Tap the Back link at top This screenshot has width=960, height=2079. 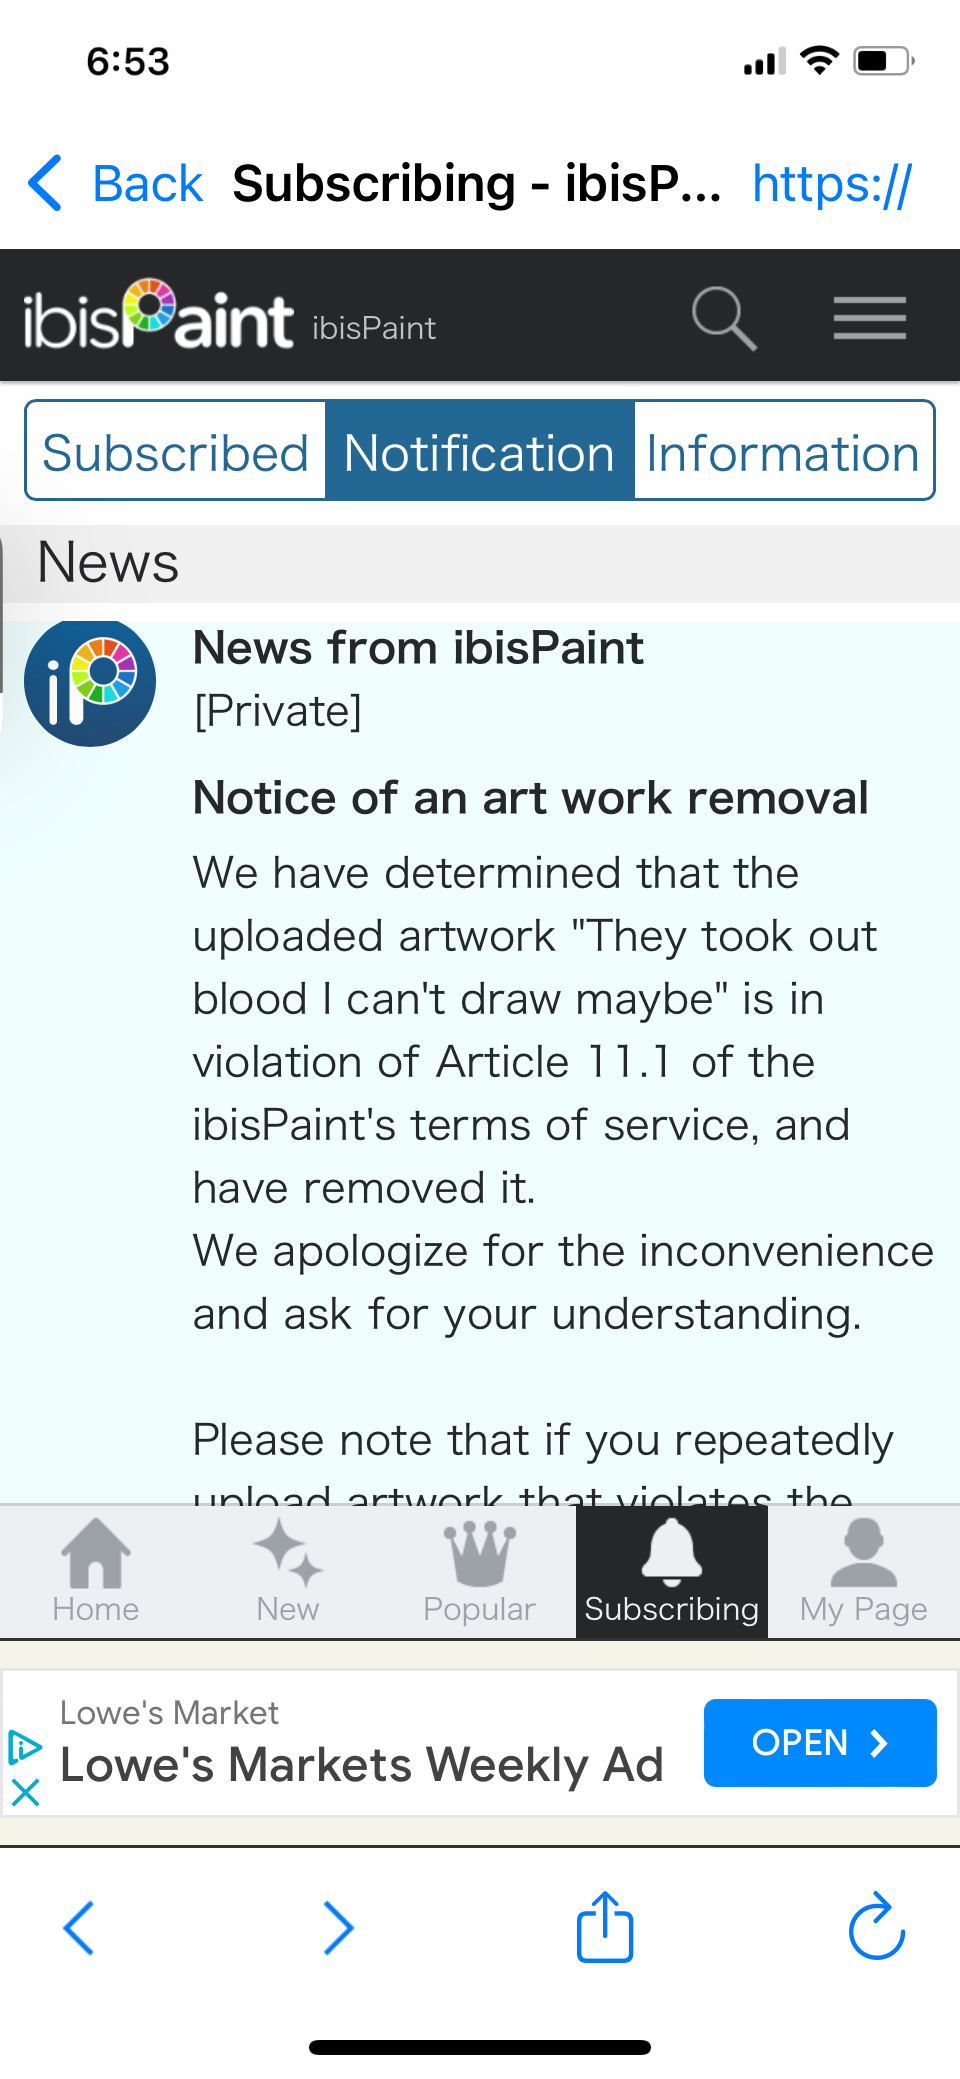point(117,184)
